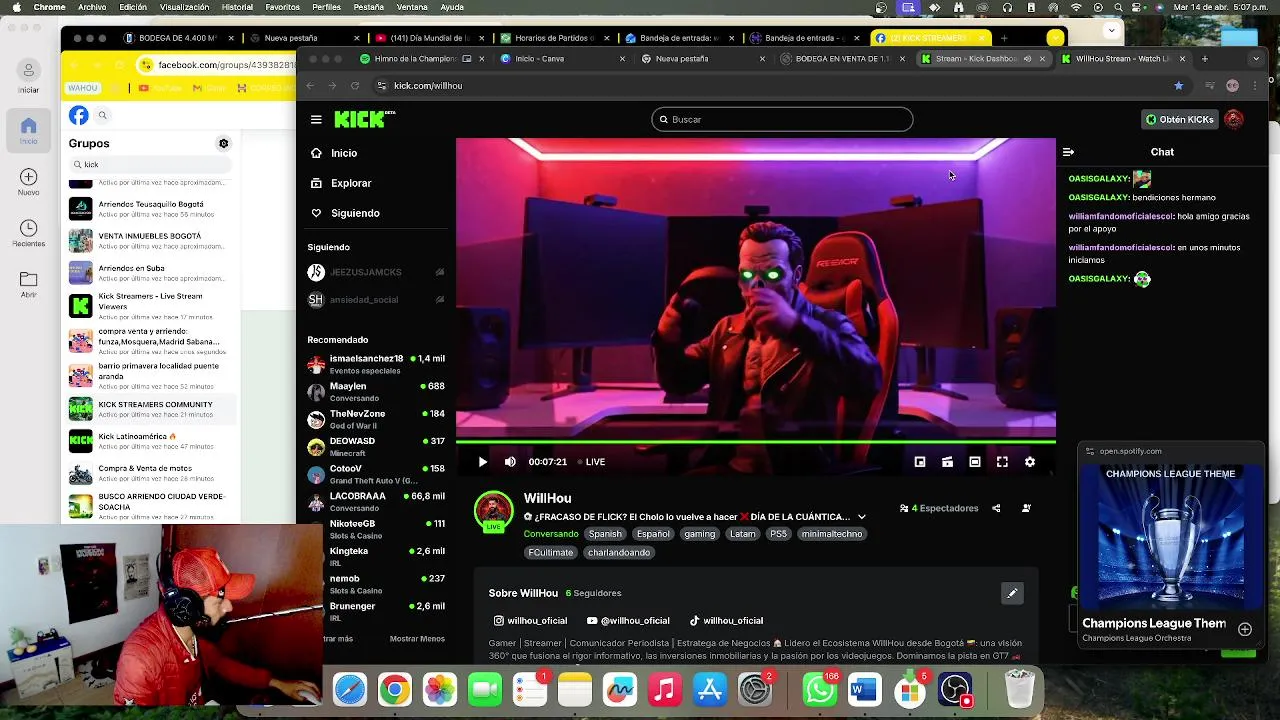
Task: Expand the stream title chevron
Action: [x=861, y=517]
